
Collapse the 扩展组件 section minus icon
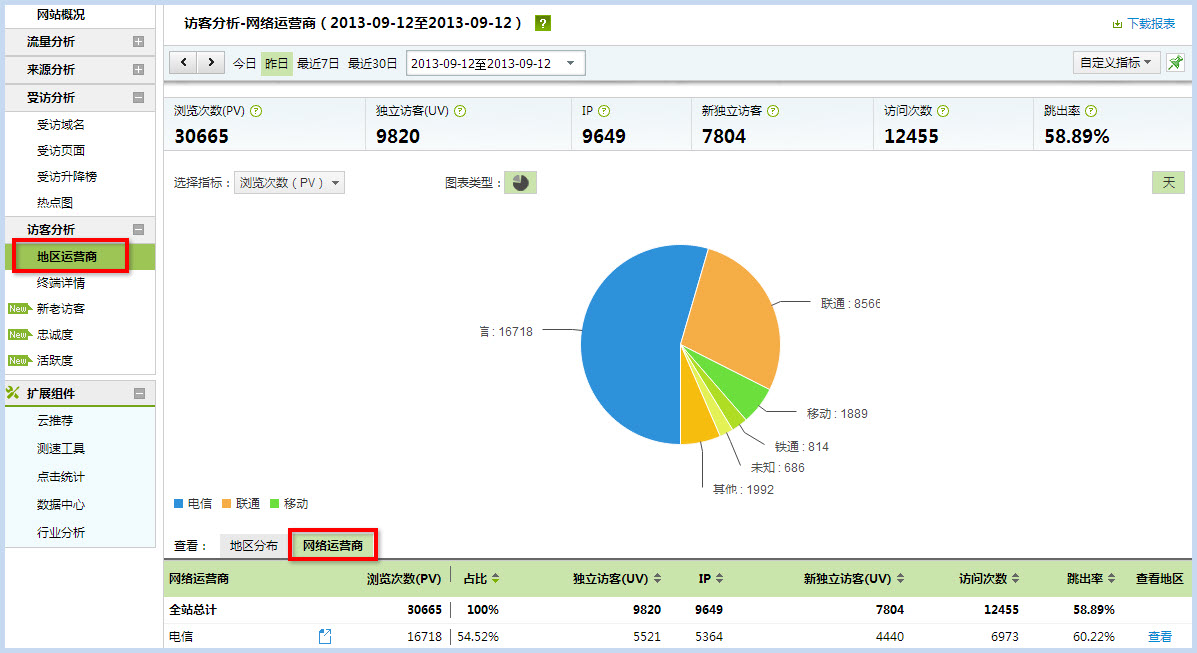[139, 393]
